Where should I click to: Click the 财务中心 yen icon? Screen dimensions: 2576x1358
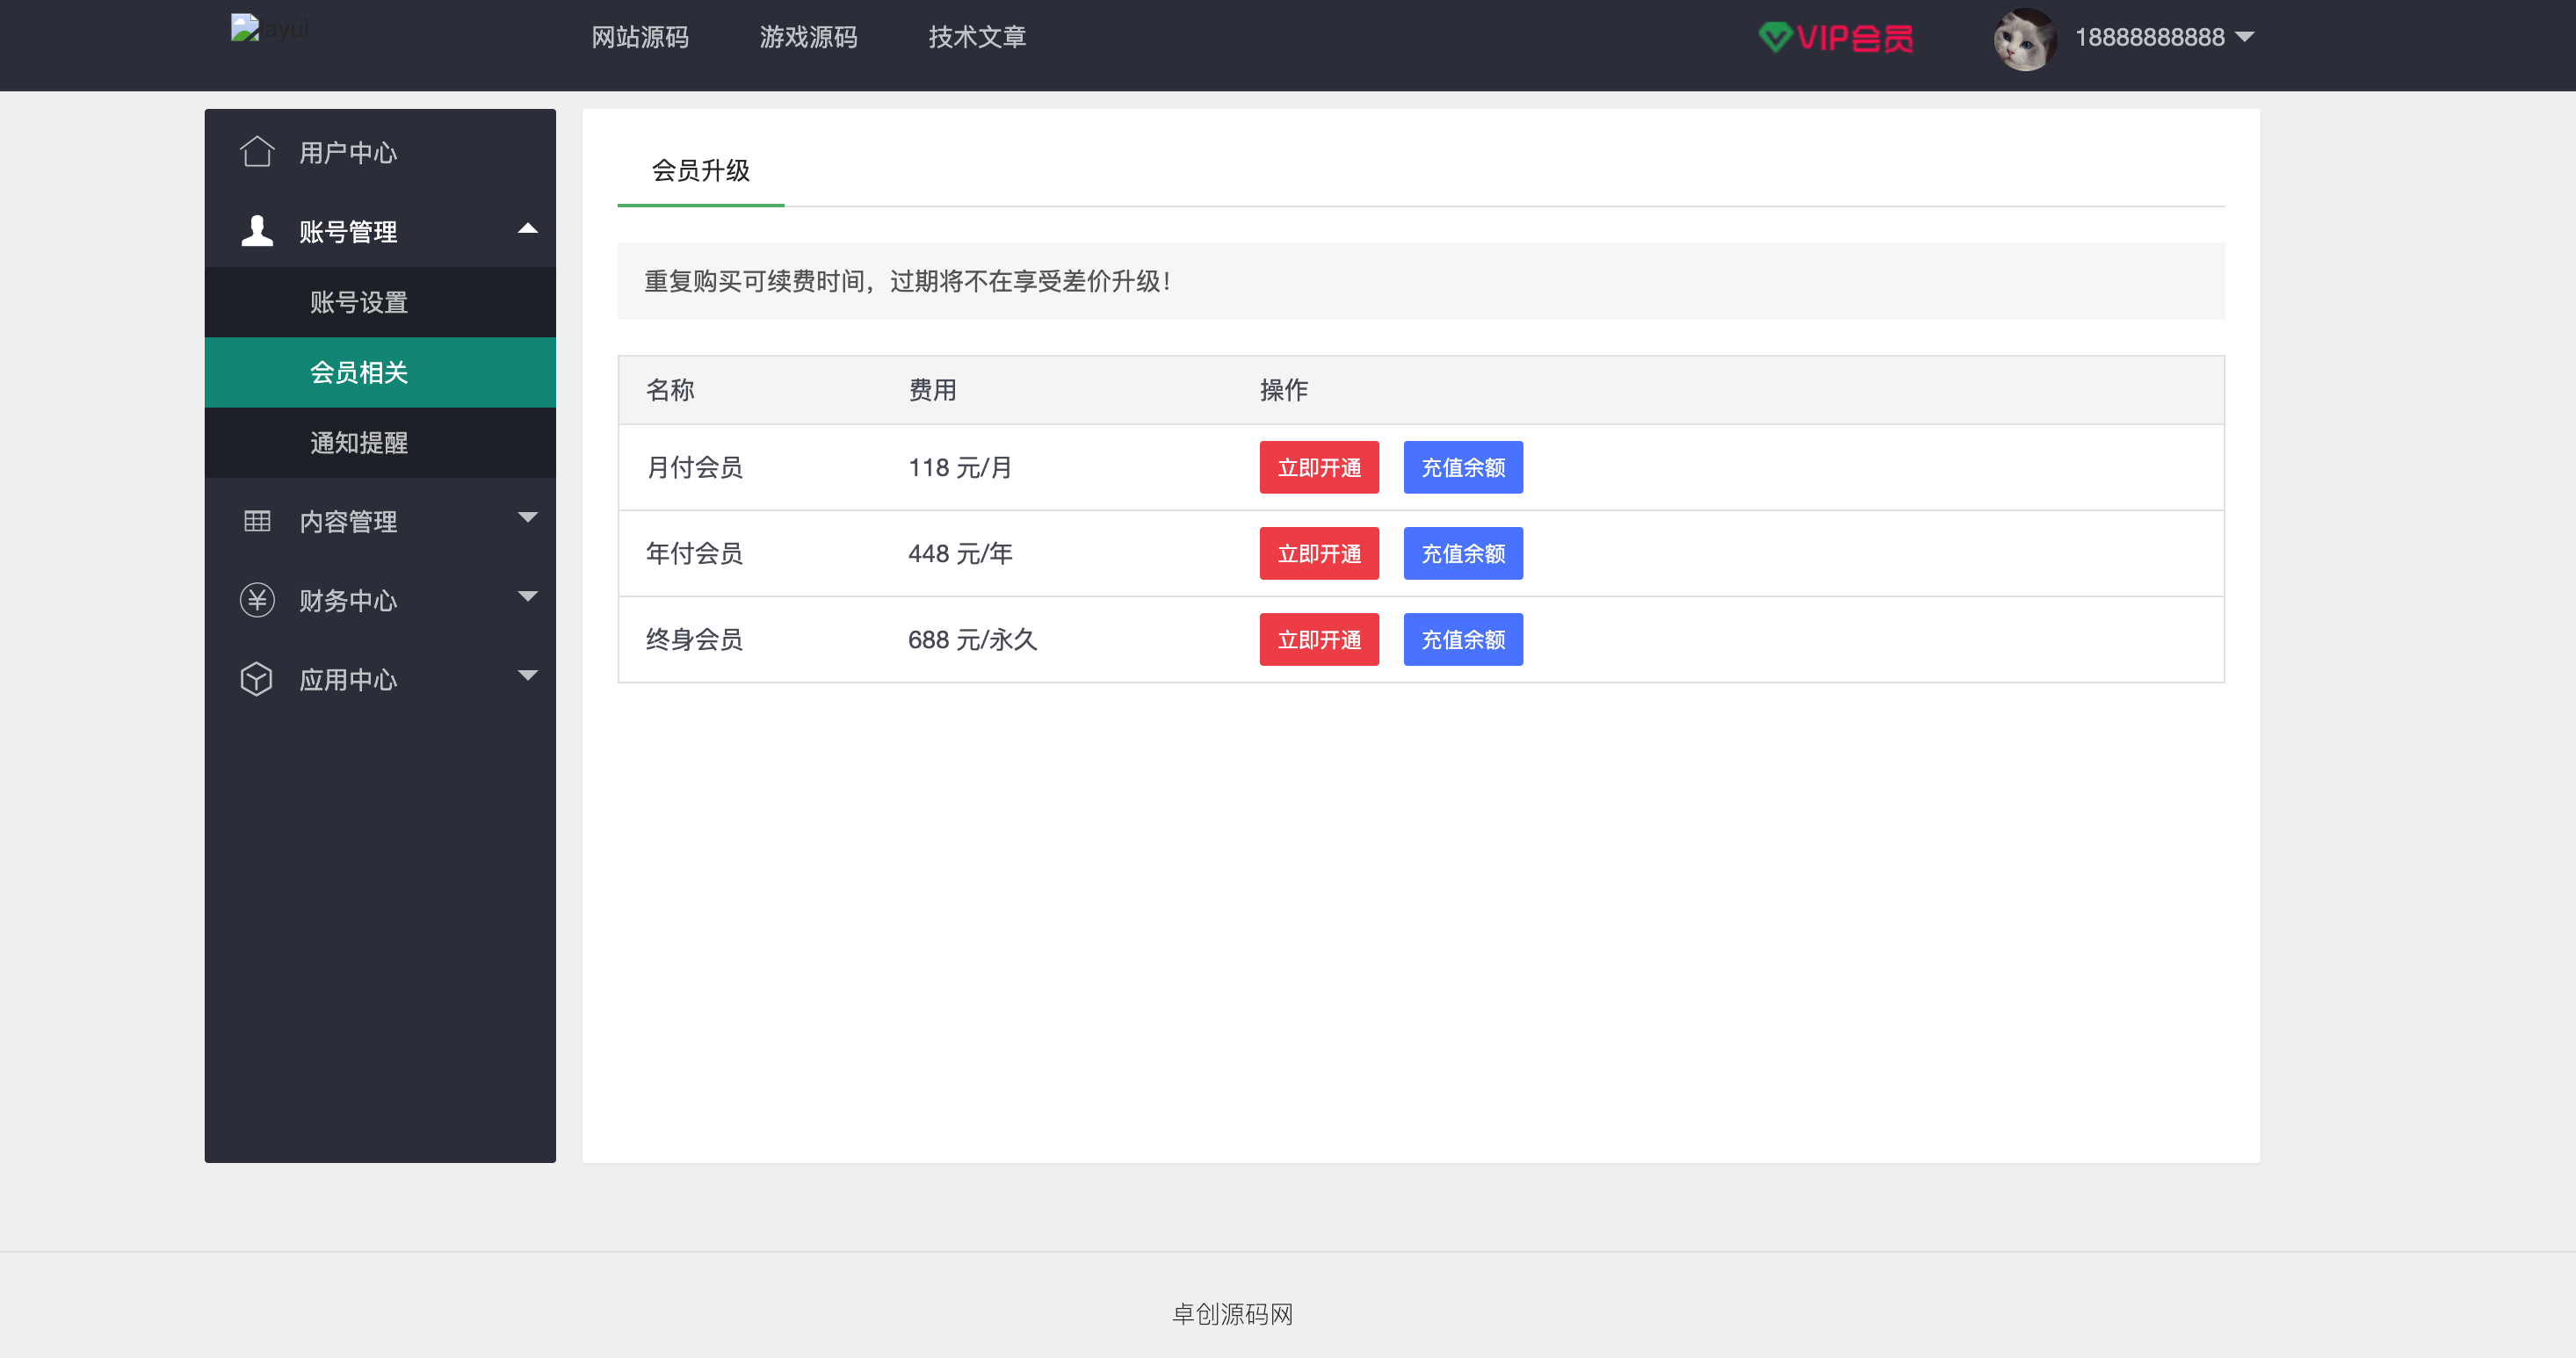click(x=257, y=600)
